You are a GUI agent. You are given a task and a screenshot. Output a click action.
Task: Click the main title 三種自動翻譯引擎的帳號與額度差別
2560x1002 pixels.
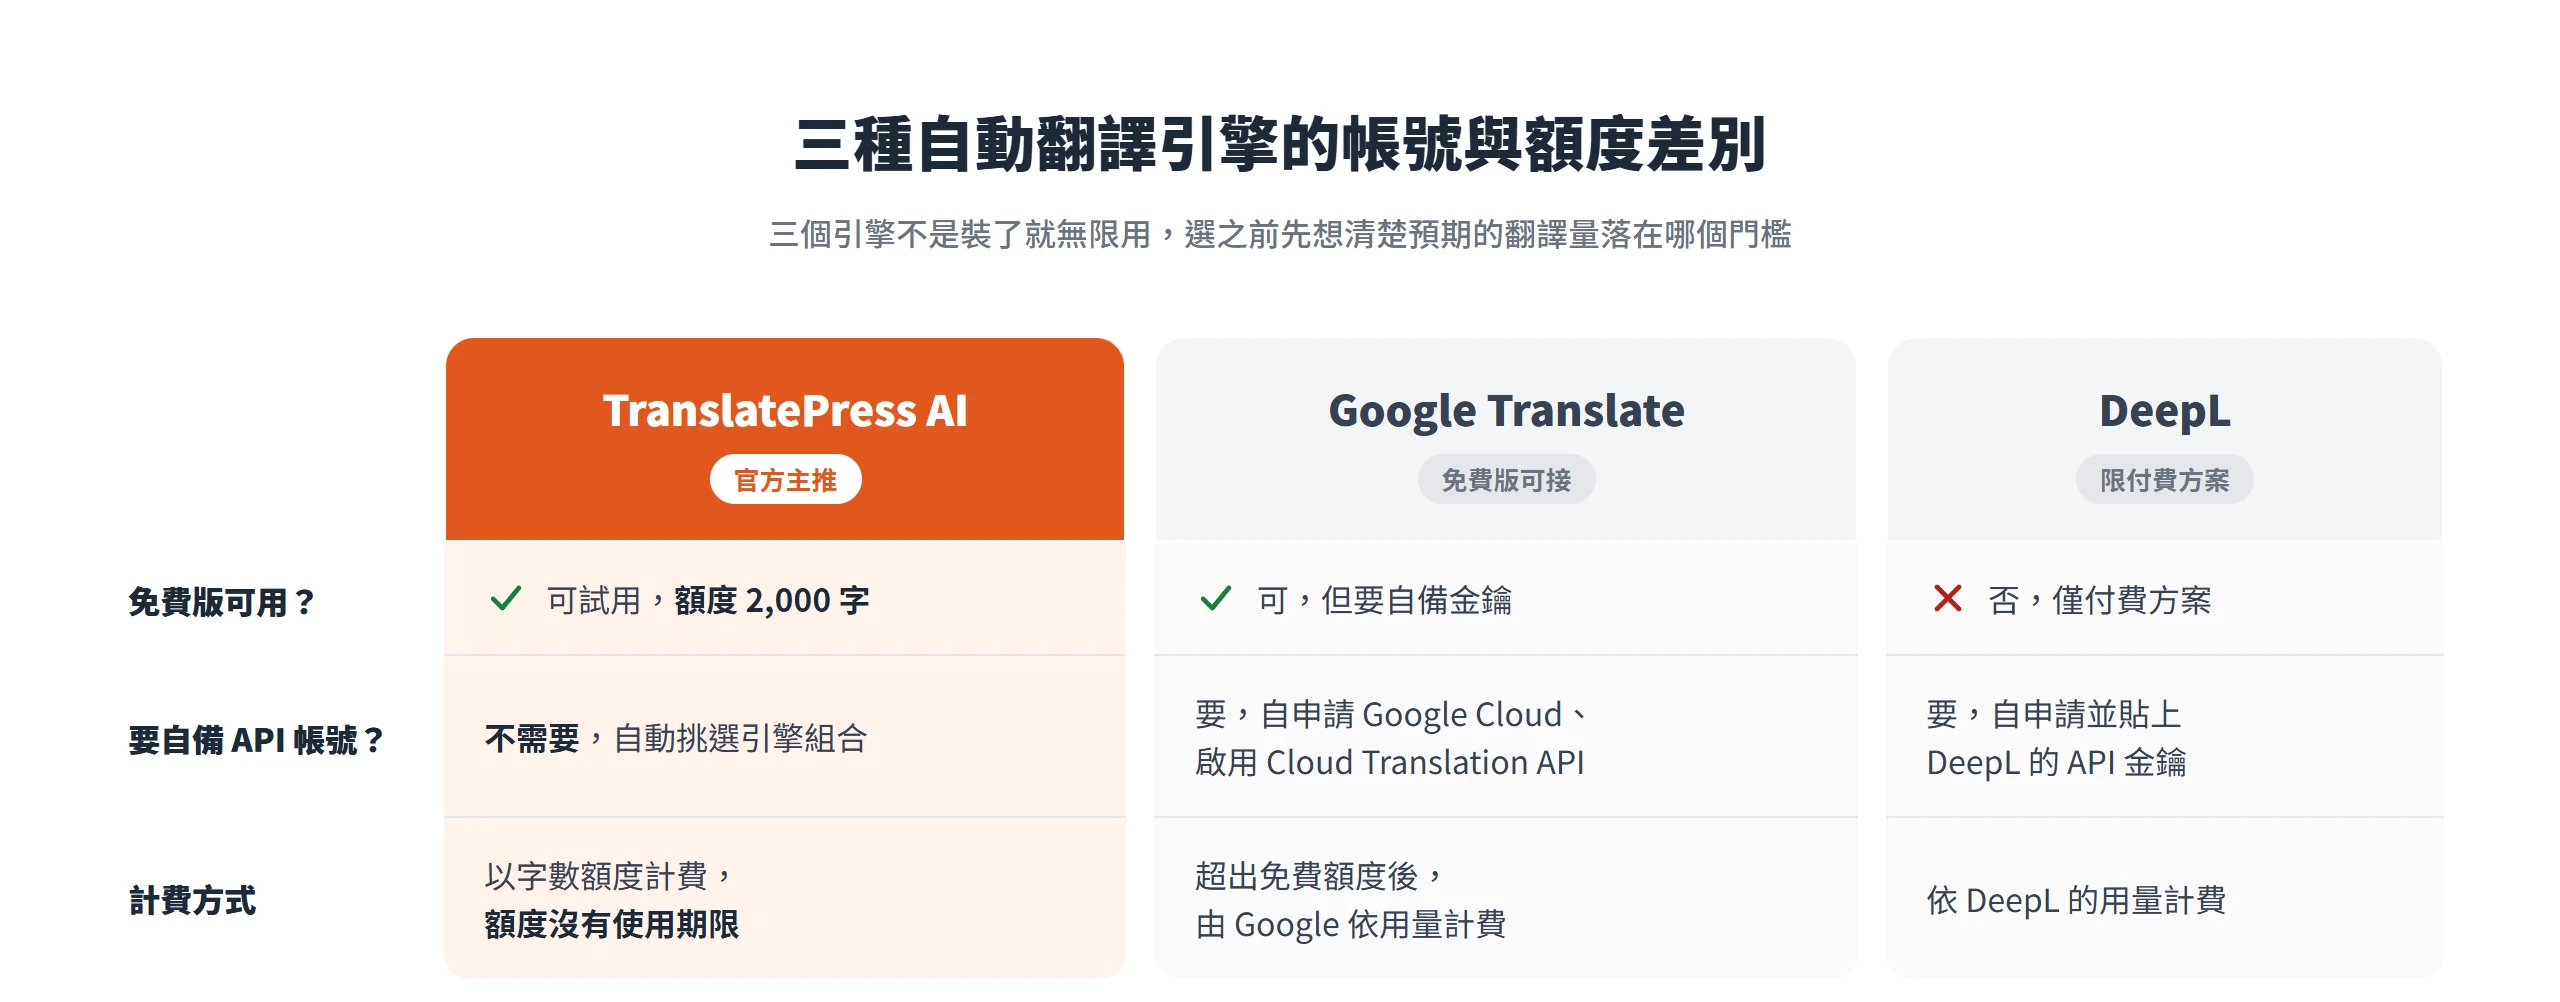[1280, 145]
